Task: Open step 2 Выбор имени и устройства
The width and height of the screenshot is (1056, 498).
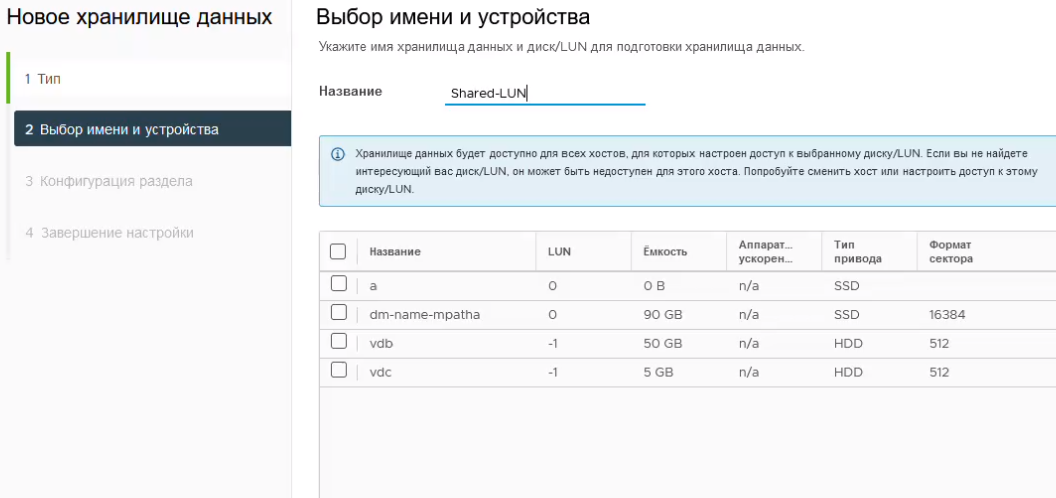Action: [x=152, y=129]
